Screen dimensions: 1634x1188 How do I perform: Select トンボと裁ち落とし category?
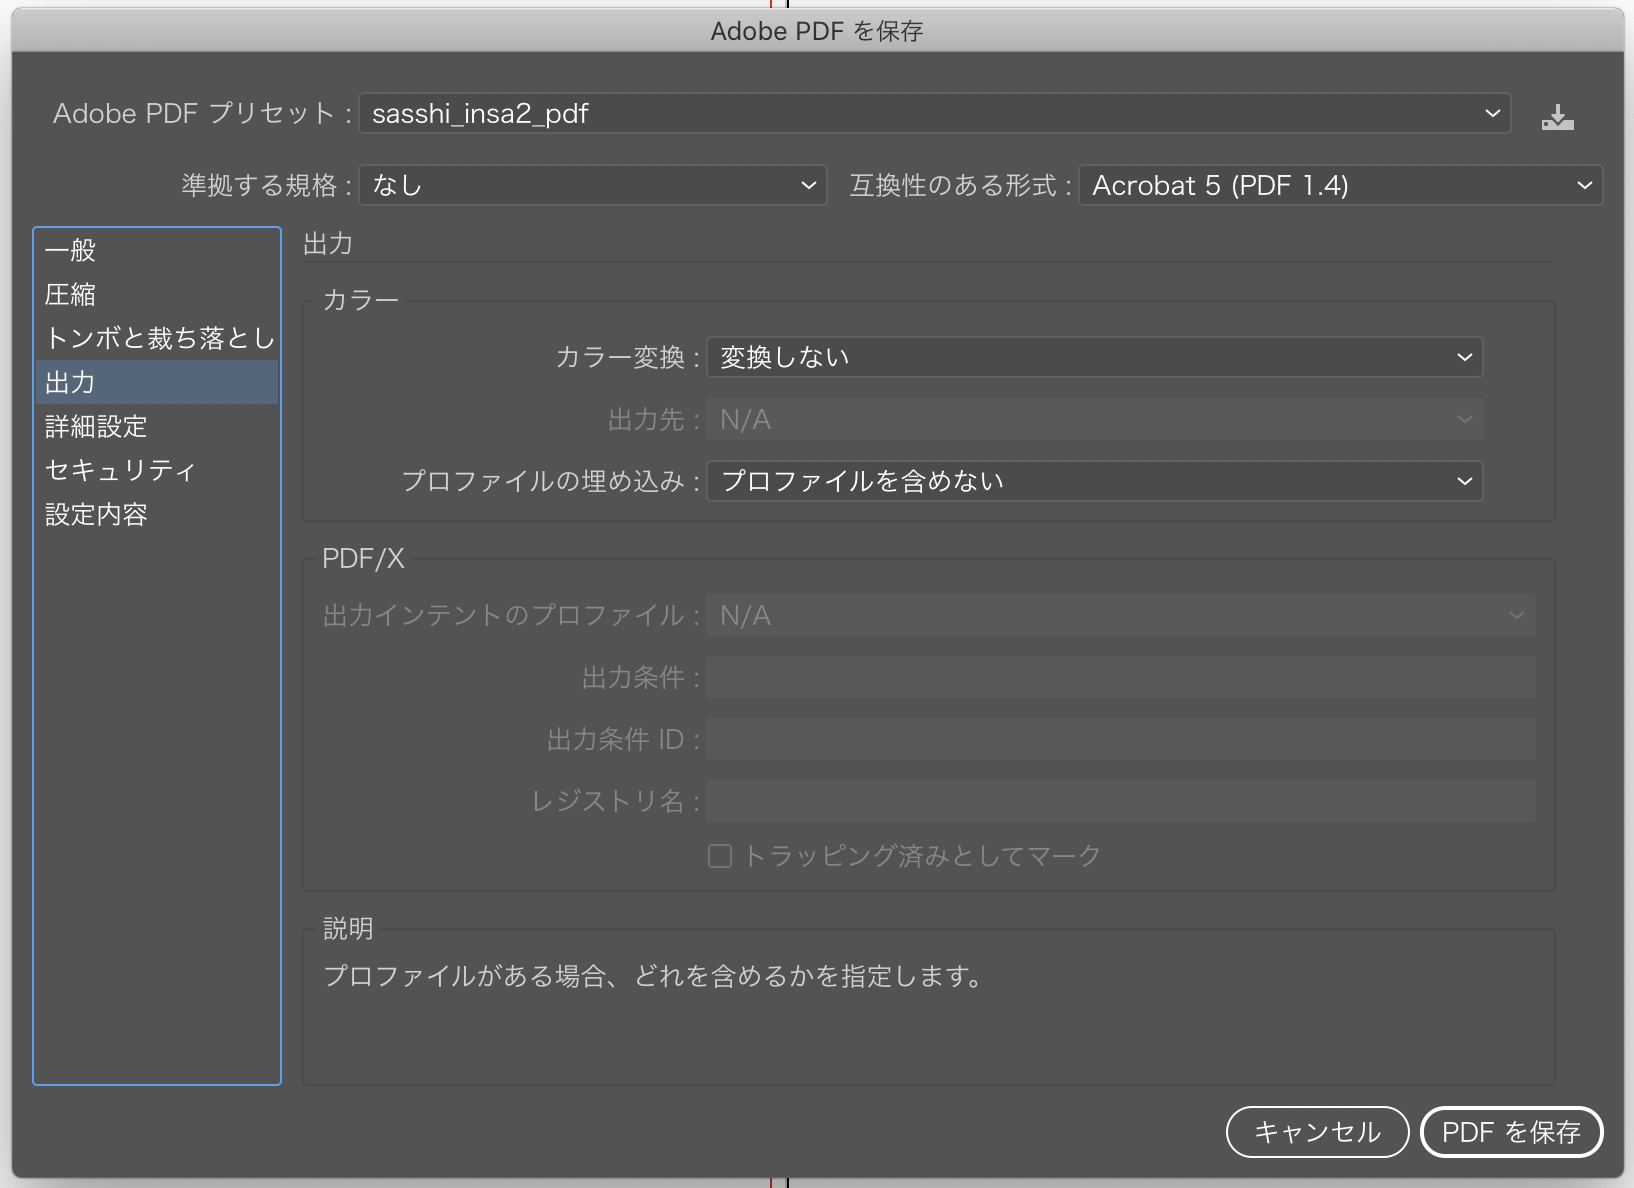[x=157, y=338]
